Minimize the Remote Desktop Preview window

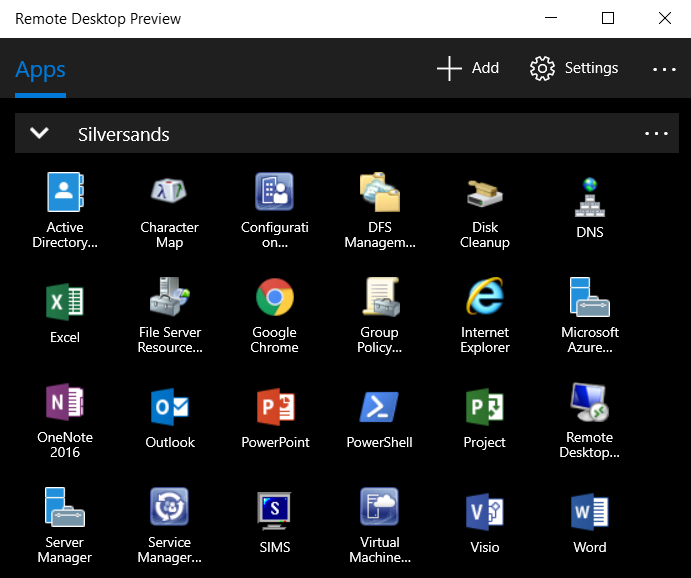tap(551, 18)
